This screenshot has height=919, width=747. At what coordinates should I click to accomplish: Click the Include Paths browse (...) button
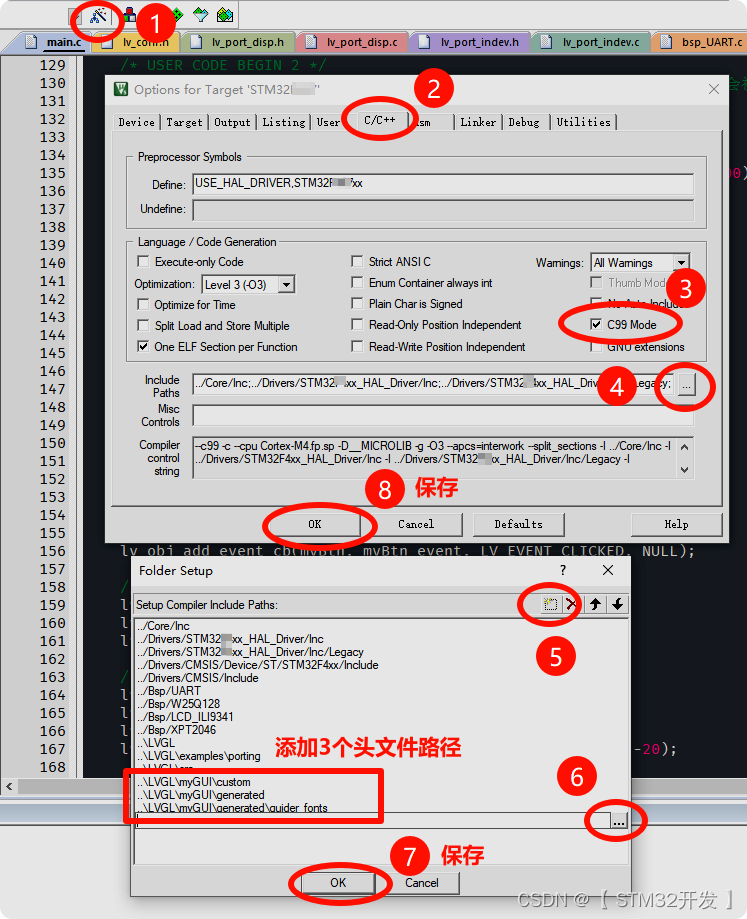(x=686, y=385)
